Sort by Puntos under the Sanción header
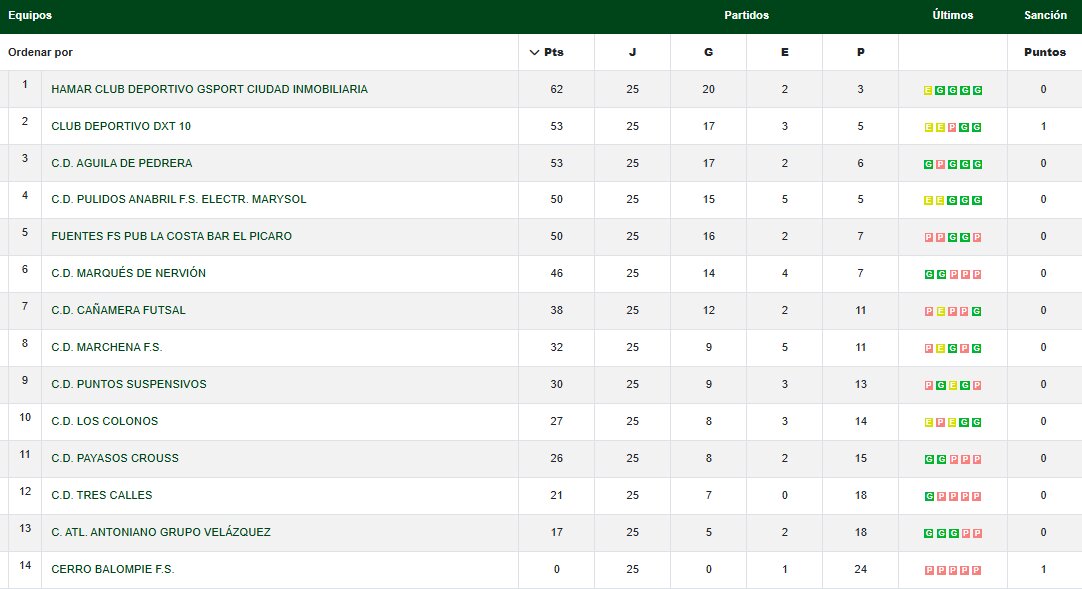1082x589 pixels. (x=1044, y=52)
